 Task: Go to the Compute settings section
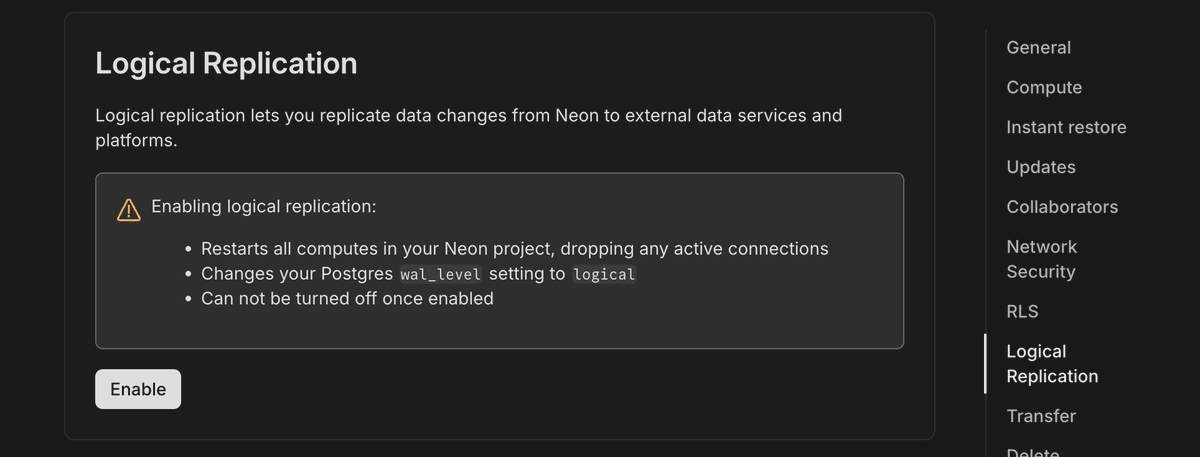[x=1044, y=87]
